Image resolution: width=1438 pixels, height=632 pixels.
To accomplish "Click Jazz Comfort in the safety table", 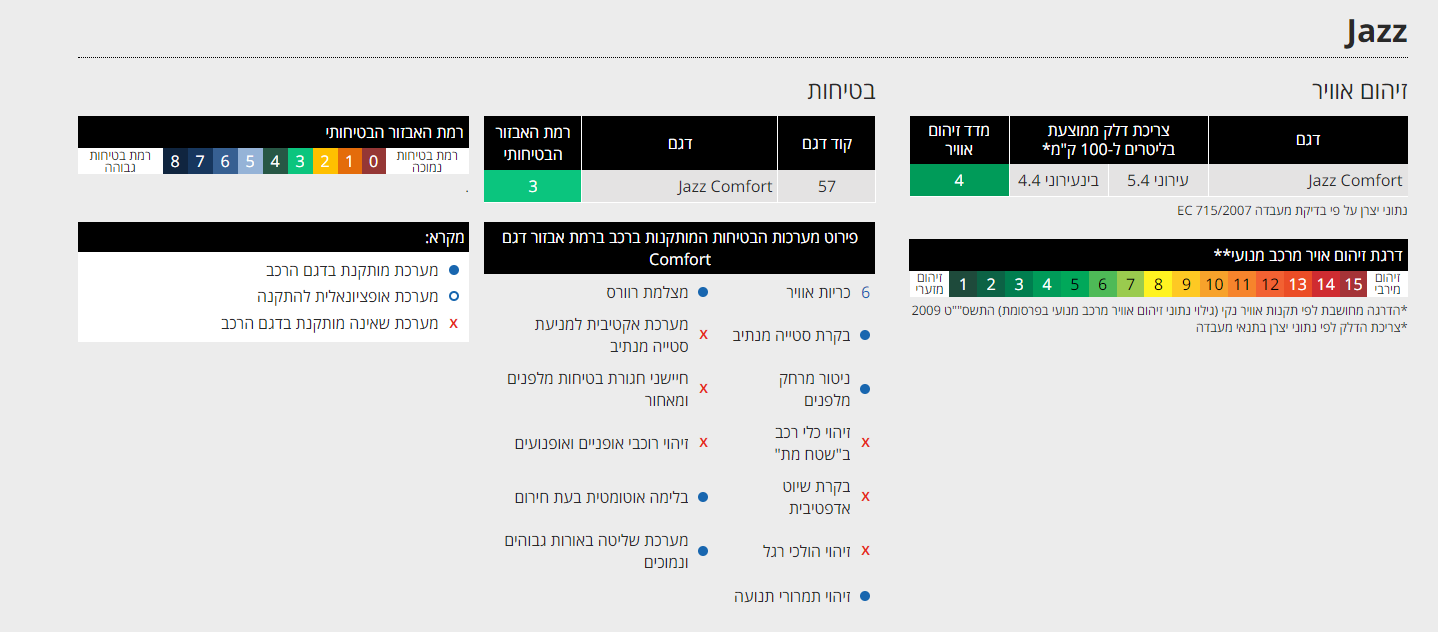I will (x=679, y=186).
